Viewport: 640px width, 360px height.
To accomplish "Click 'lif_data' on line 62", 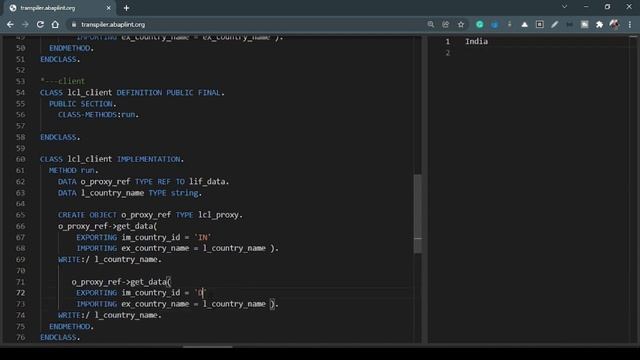I will click(x=207, y=181).
